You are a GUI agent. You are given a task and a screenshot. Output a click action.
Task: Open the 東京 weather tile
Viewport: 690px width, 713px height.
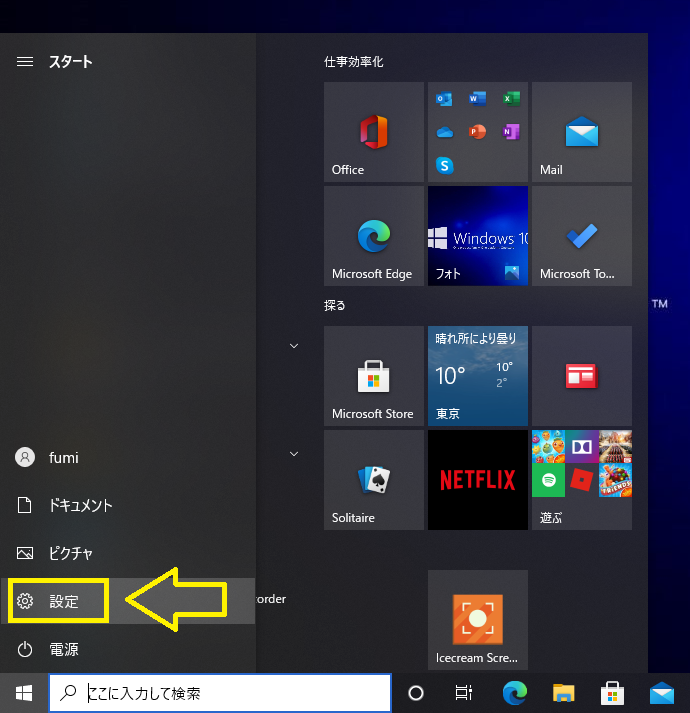(x=478, y=376)
